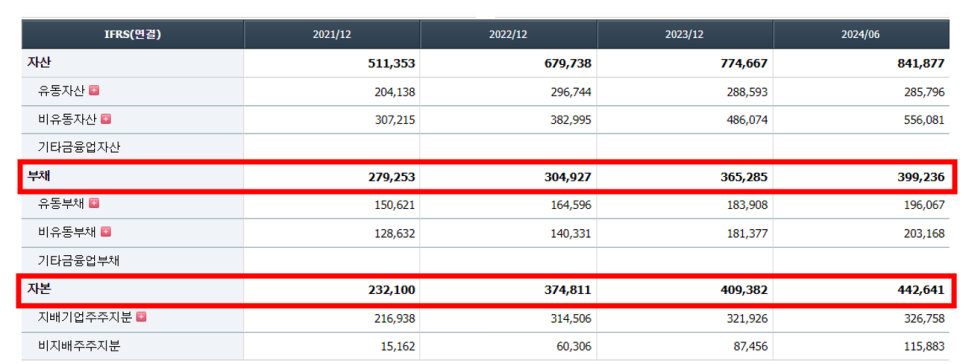The width and height of the screenshot is (966, 364).
Task: Expand the 유동자산 row plus icon
Action: [94, 91]
